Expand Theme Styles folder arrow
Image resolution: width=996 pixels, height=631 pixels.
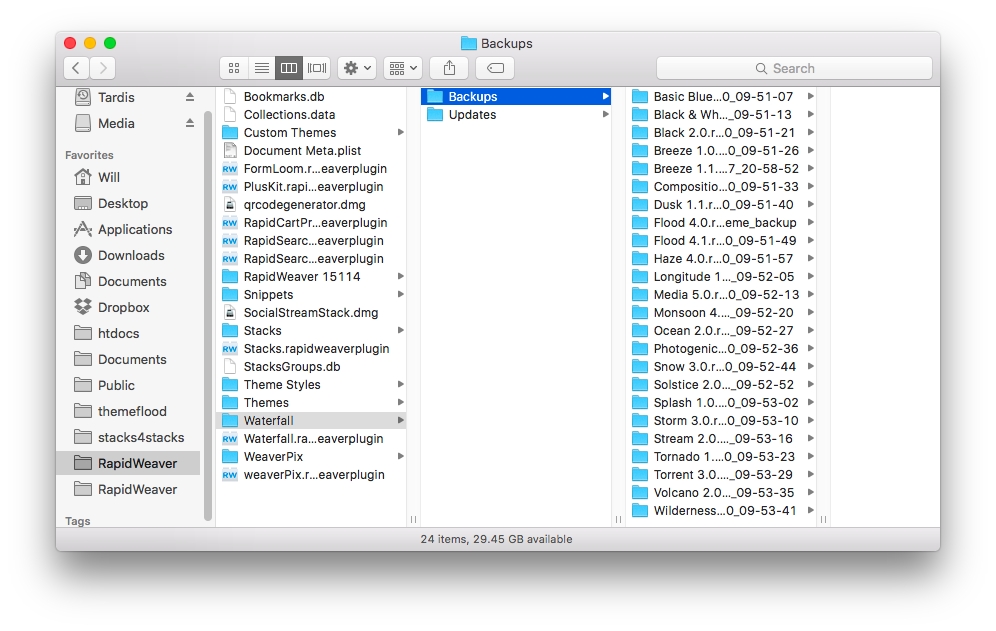[400, 384]
